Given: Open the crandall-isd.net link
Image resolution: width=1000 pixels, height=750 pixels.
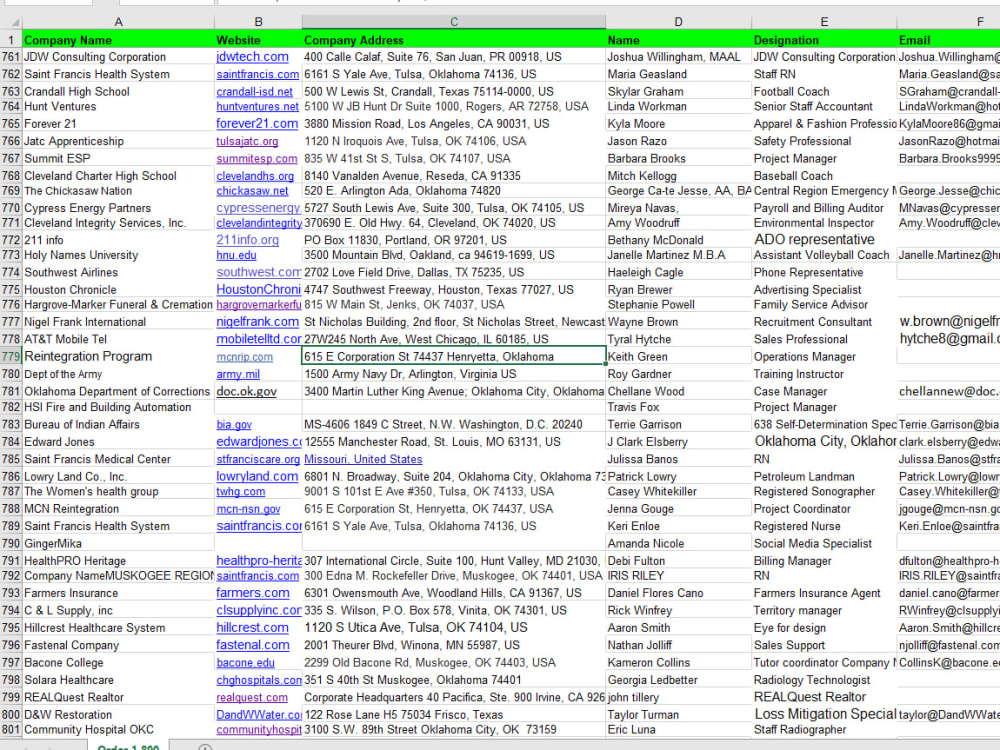Looking at the screenshot, I should [254, 92].
